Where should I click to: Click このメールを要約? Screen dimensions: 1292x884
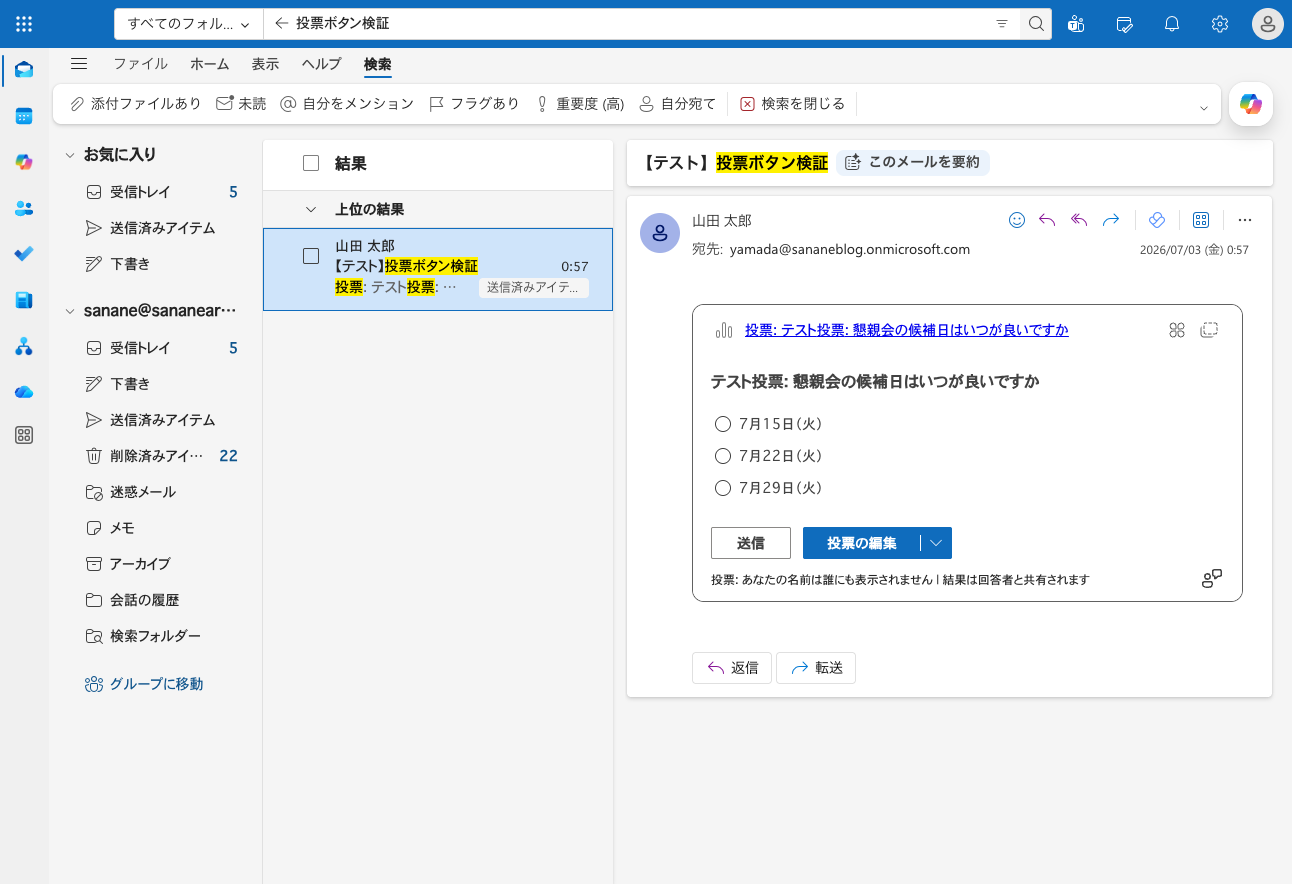click(x=913, y=162)
